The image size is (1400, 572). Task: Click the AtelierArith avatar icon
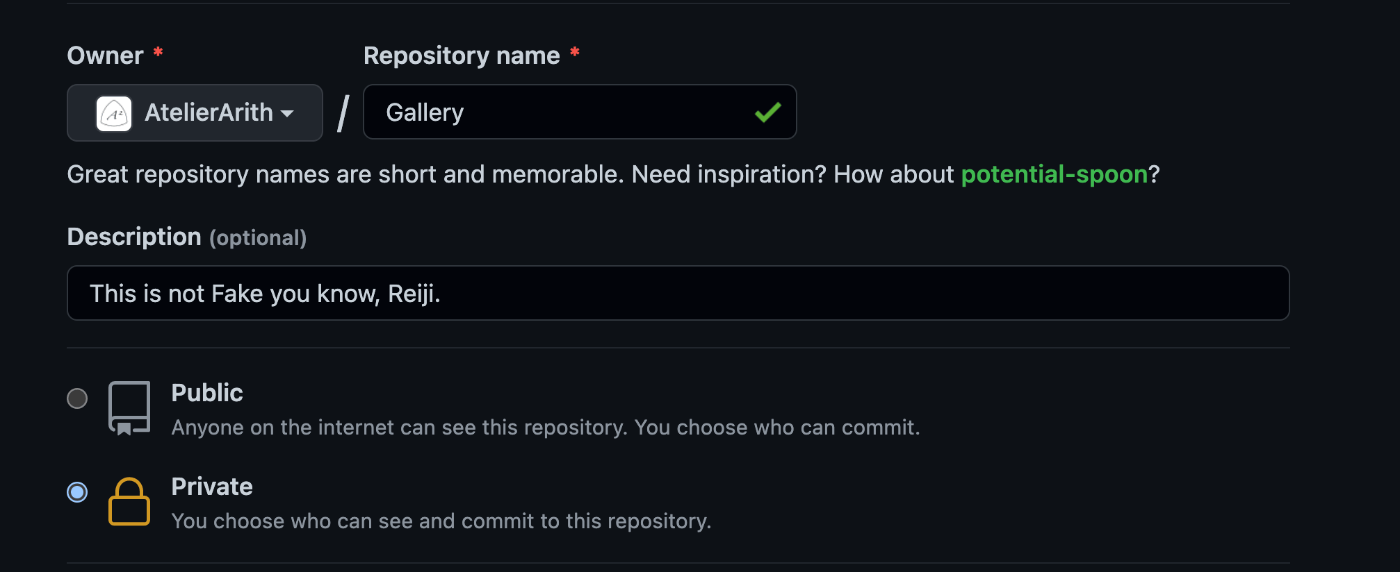pyautogui.click(x=114, y=113)
